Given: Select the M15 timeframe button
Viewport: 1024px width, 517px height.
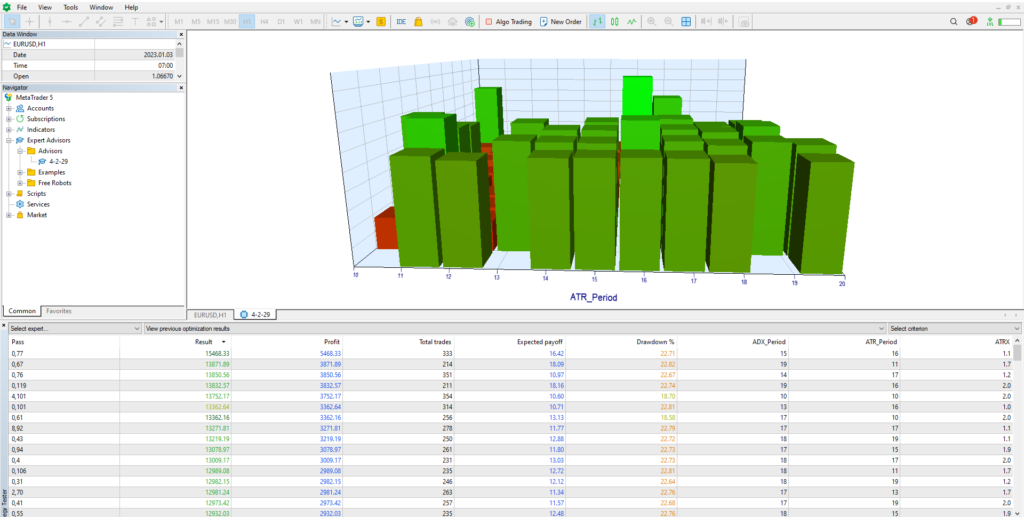Looking at the screenshot, I should coord(213,21).
